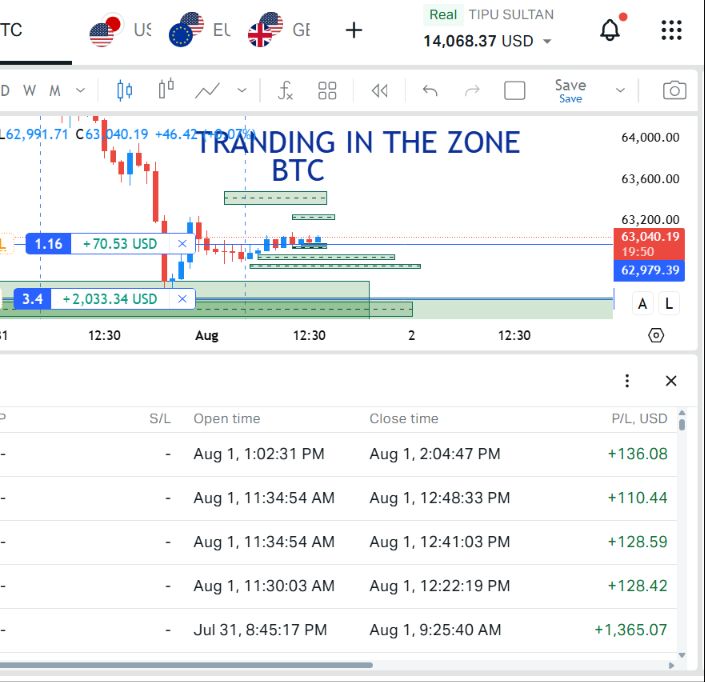The height and width of the screenshot is (682, 705).
Task: Open the indicators fx menu
Action: (285, 90)
